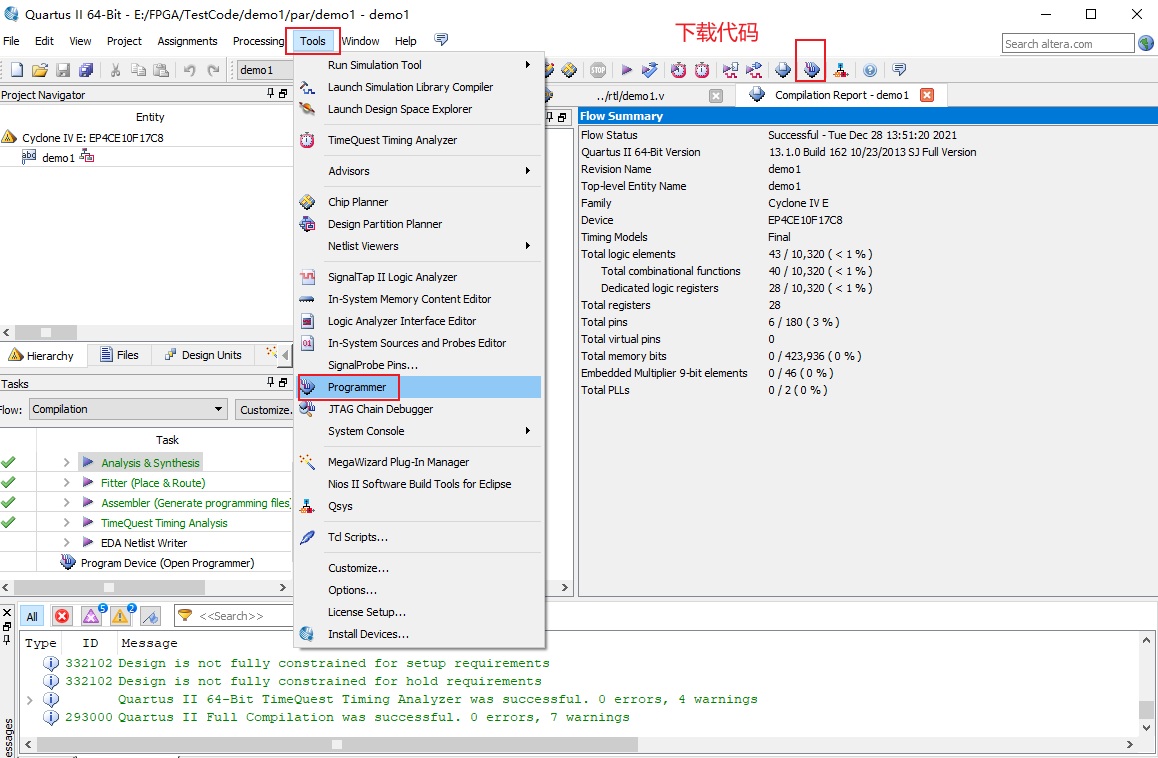Click the Customize... button in Tasks
1158x758 pixels.
click(264, 410)
